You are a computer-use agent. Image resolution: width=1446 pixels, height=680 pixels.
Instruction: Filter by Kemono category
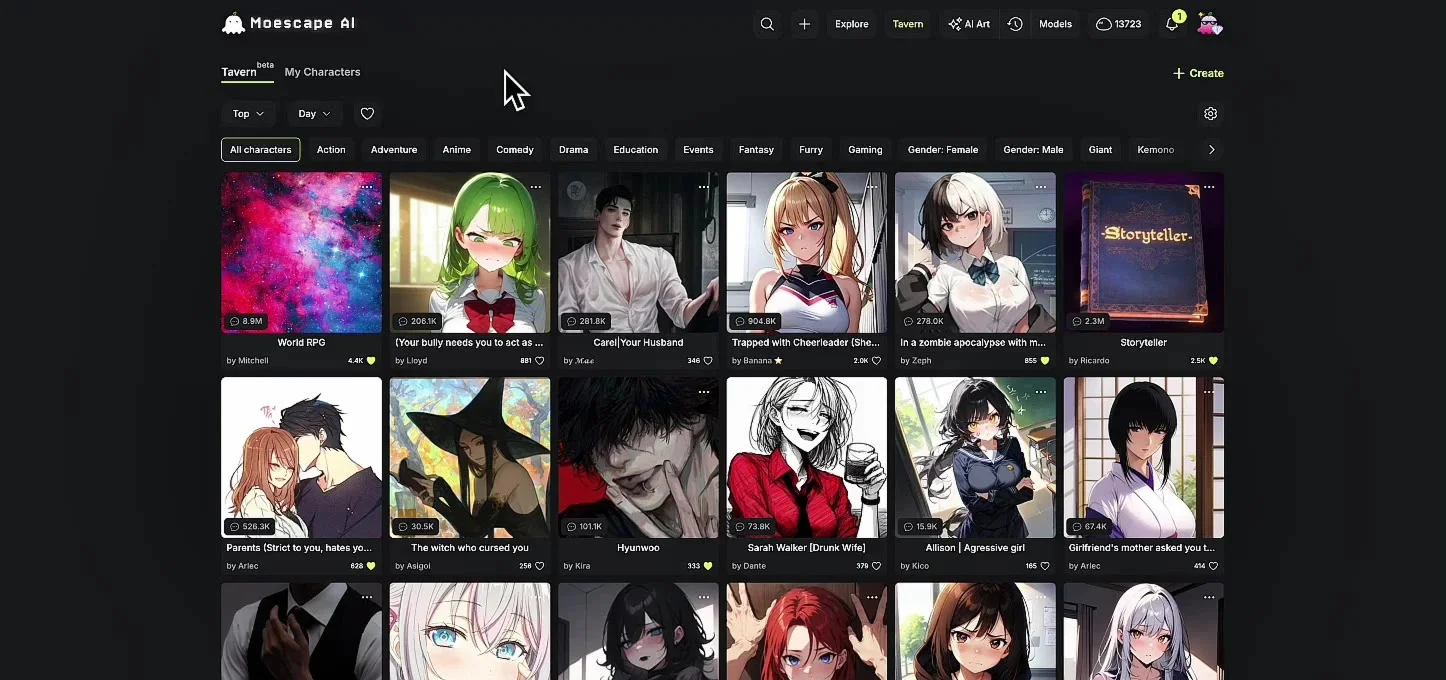1155,150
